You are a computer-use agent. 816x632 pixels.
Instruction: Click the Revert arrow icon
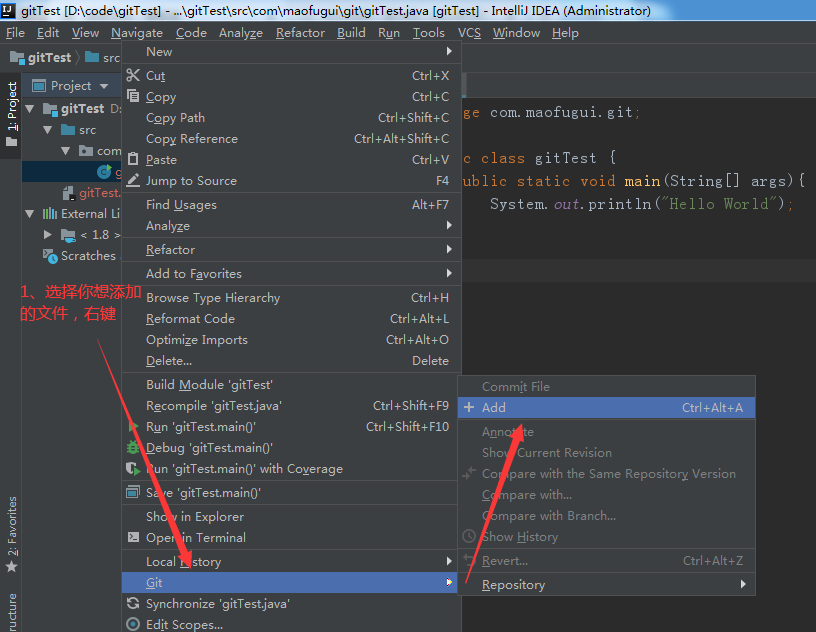pyautogui.click(x=469, y=560)
